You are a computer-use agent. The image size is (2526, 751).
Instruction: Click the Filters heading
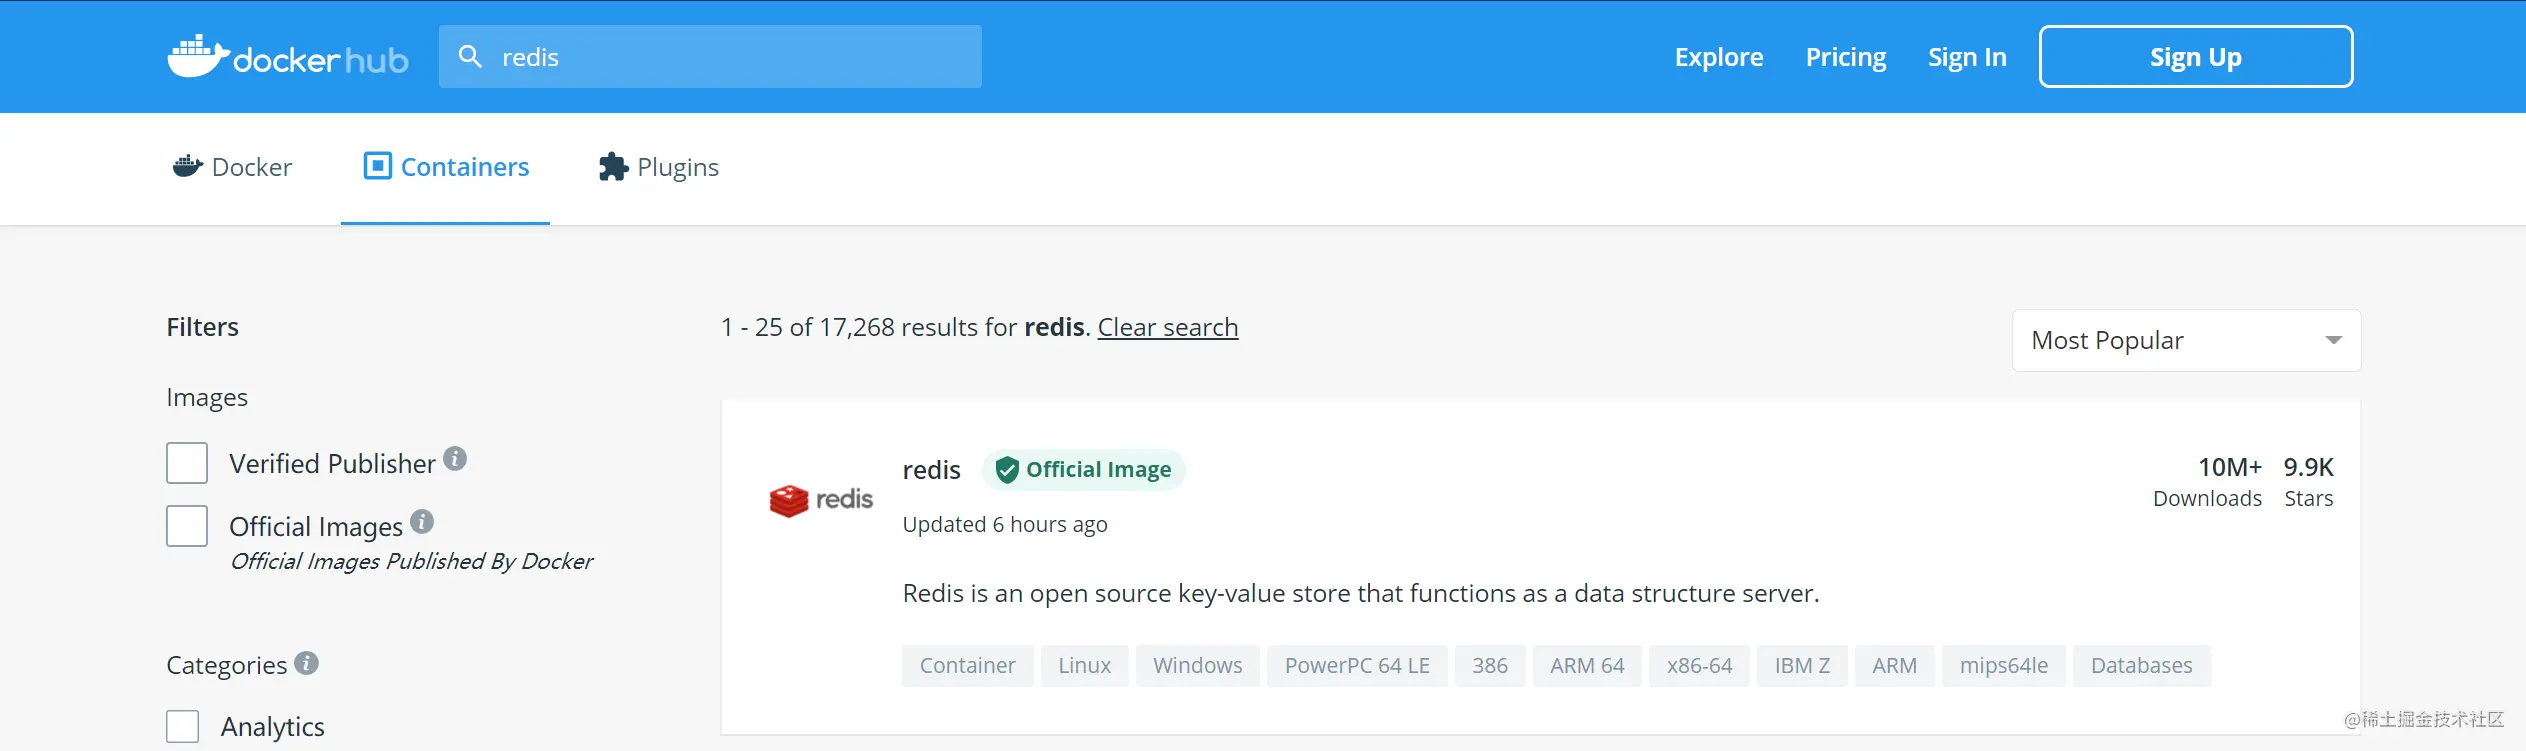point(202,327)
